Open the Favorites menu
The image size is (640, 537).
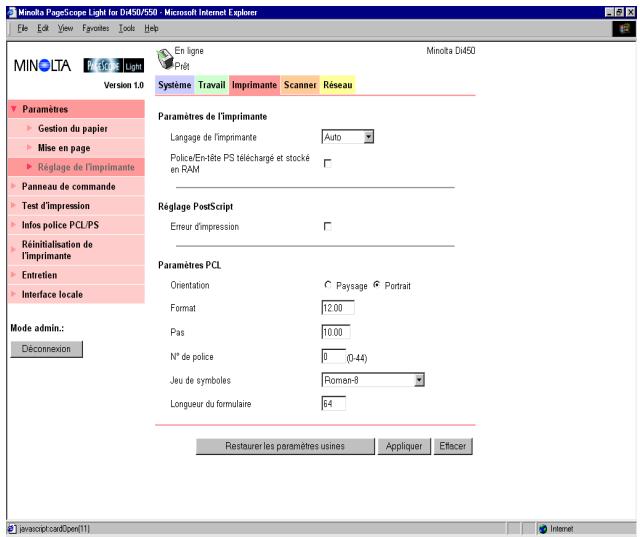coord(96,28)
